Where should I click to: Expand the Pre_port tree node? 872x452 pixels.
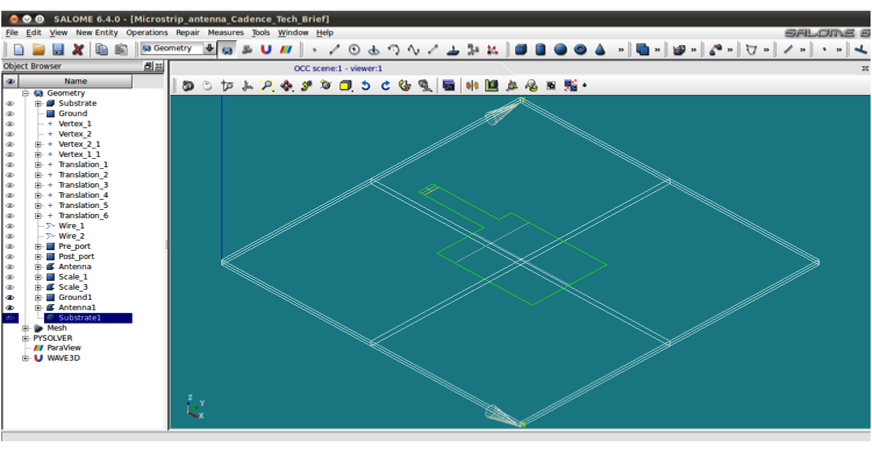pos(38,246)
